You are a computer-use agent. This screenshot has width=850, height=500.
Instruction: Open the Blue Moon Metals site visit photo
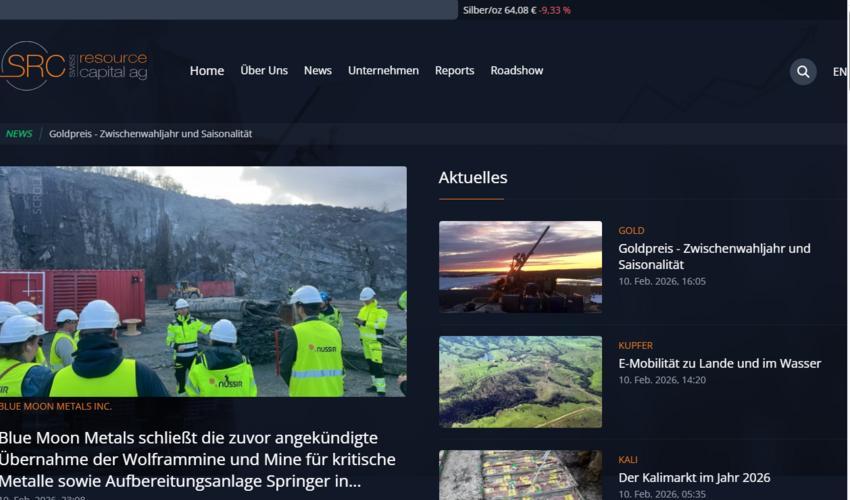coord(203,281)
